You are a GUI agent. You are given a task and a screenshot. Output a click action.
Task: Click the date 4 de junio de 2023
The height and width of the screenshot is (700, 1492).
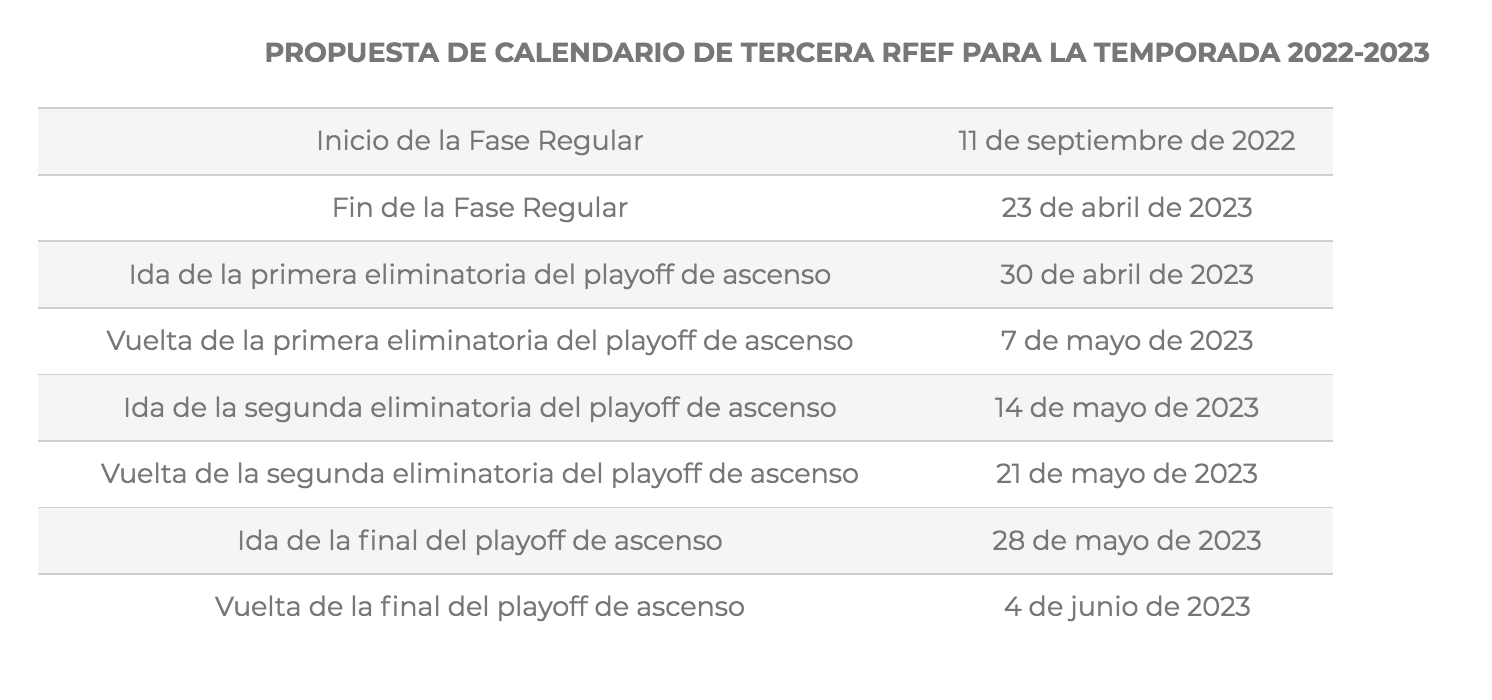click(1126, 607)
